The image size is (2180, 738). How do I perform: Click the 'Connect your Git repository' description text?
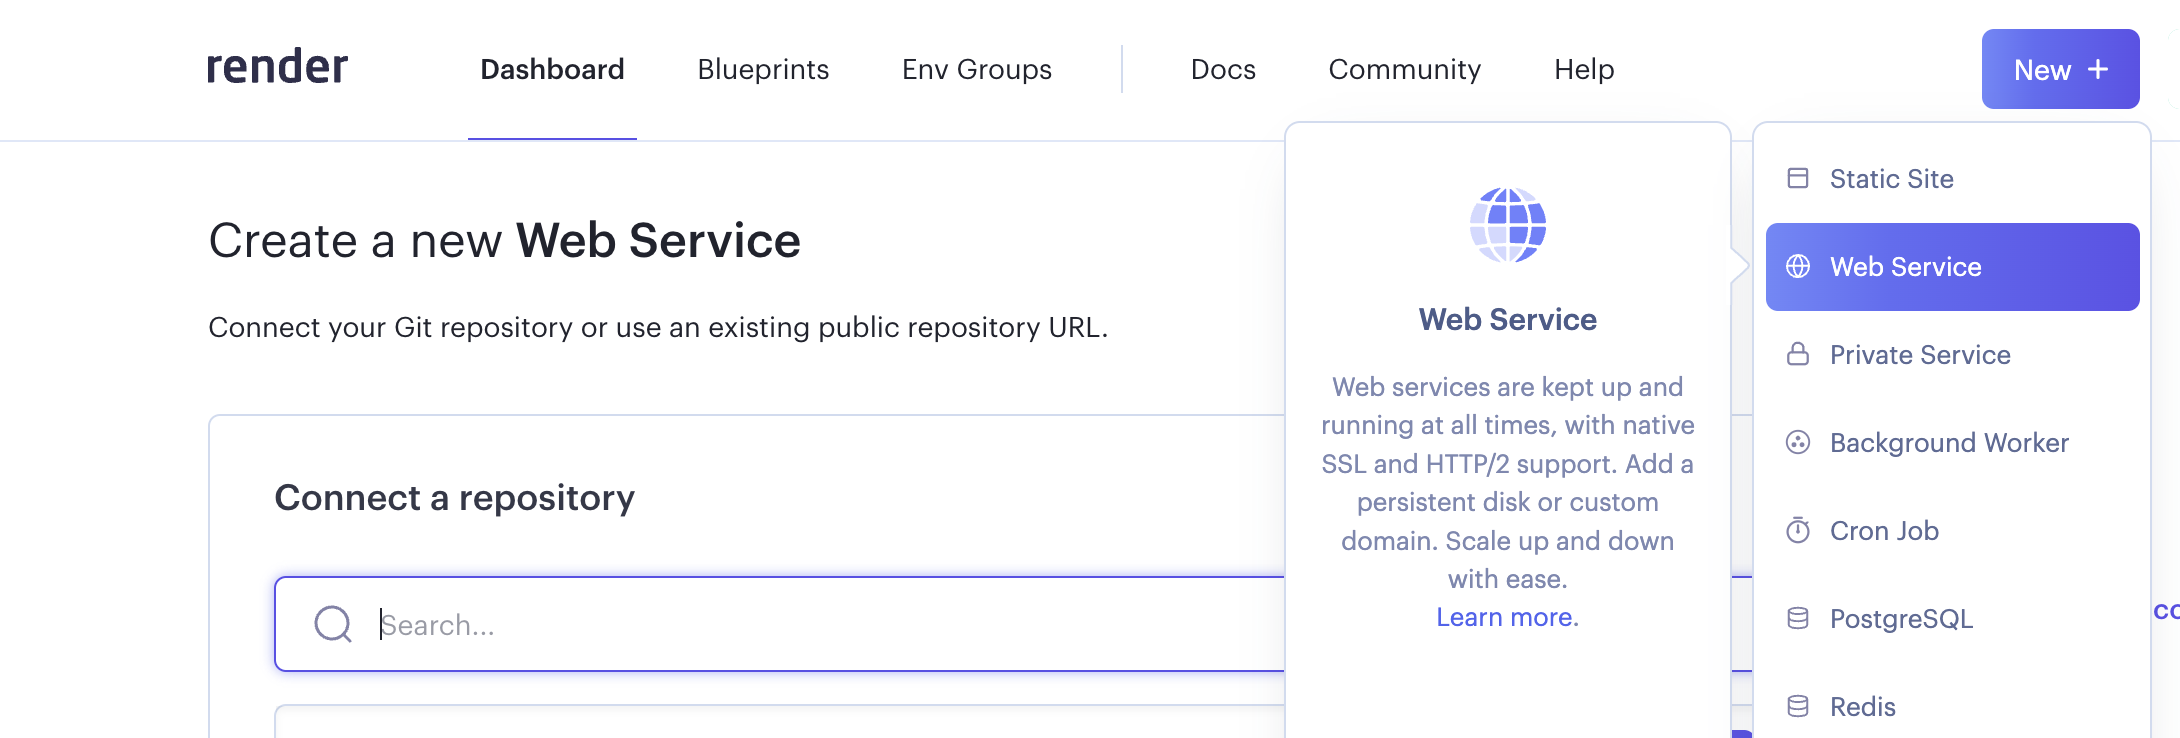coord(658,328)
